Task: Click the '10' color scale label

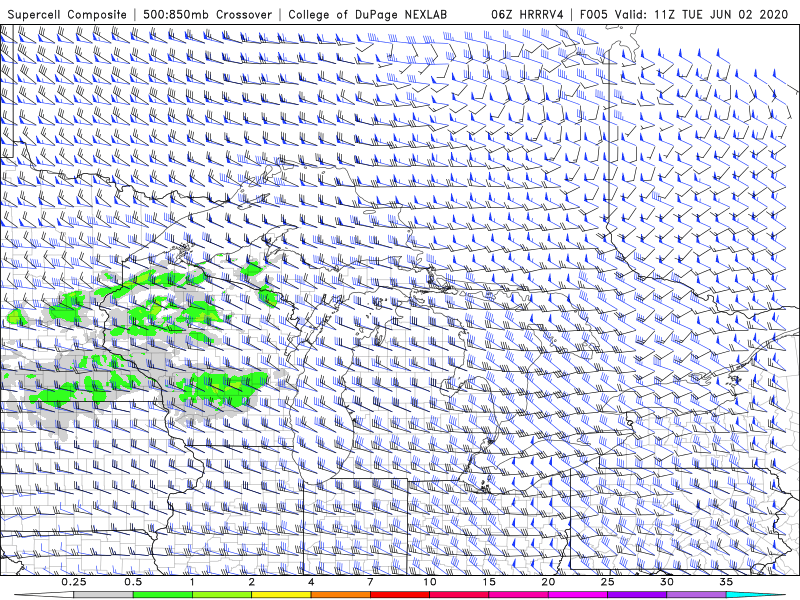Action: click(x=430, y=582)
